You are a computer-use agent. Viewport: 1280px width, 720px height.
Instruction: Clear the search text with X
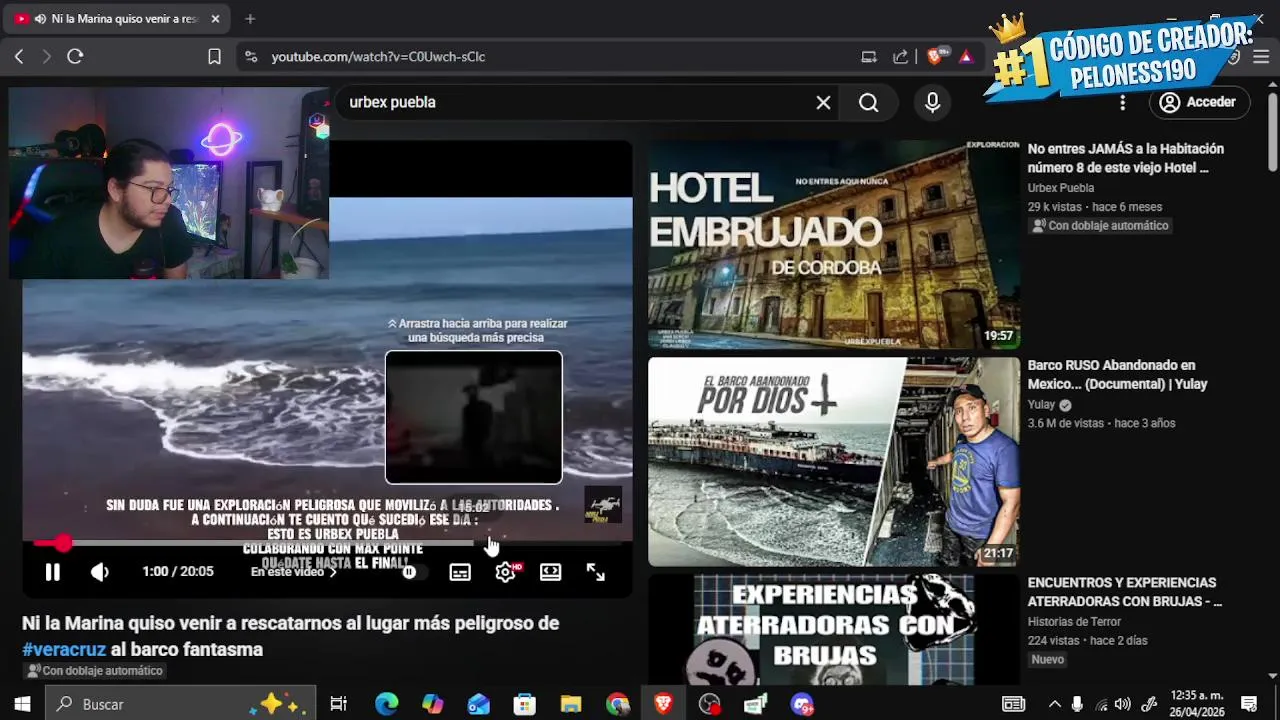tap(823, 102)
